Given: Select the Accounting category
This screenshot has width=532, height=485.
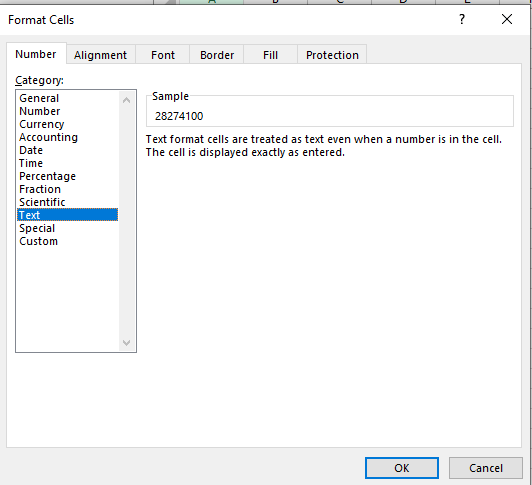Looking at the screenshot, I should coord(67,137).
